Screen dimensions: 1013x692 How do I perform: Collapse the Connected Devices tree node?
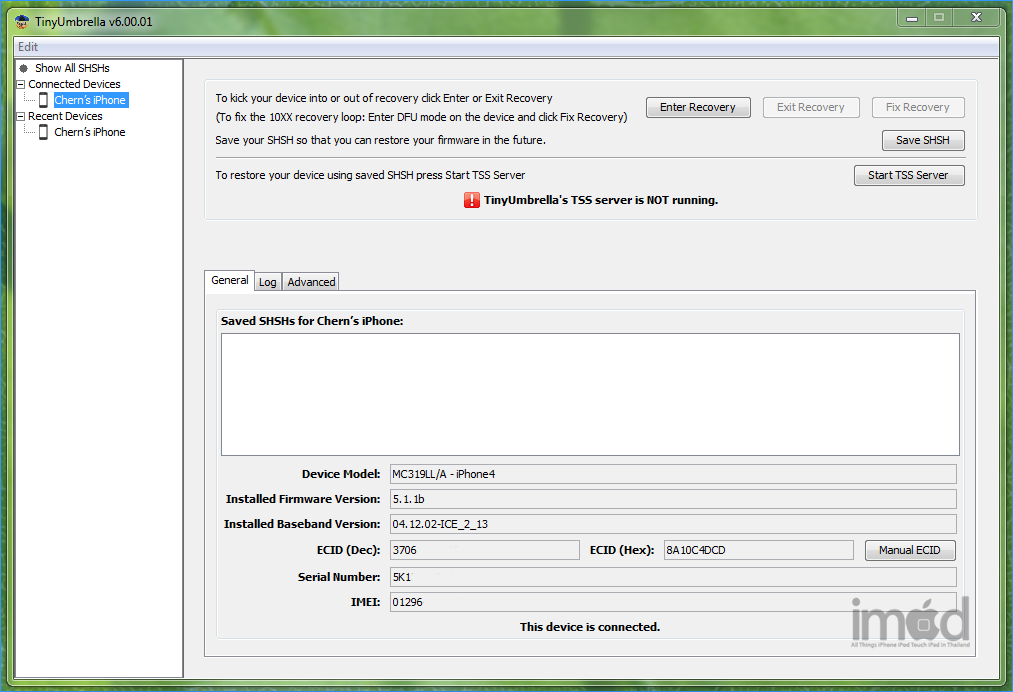[x=21, y=85]
